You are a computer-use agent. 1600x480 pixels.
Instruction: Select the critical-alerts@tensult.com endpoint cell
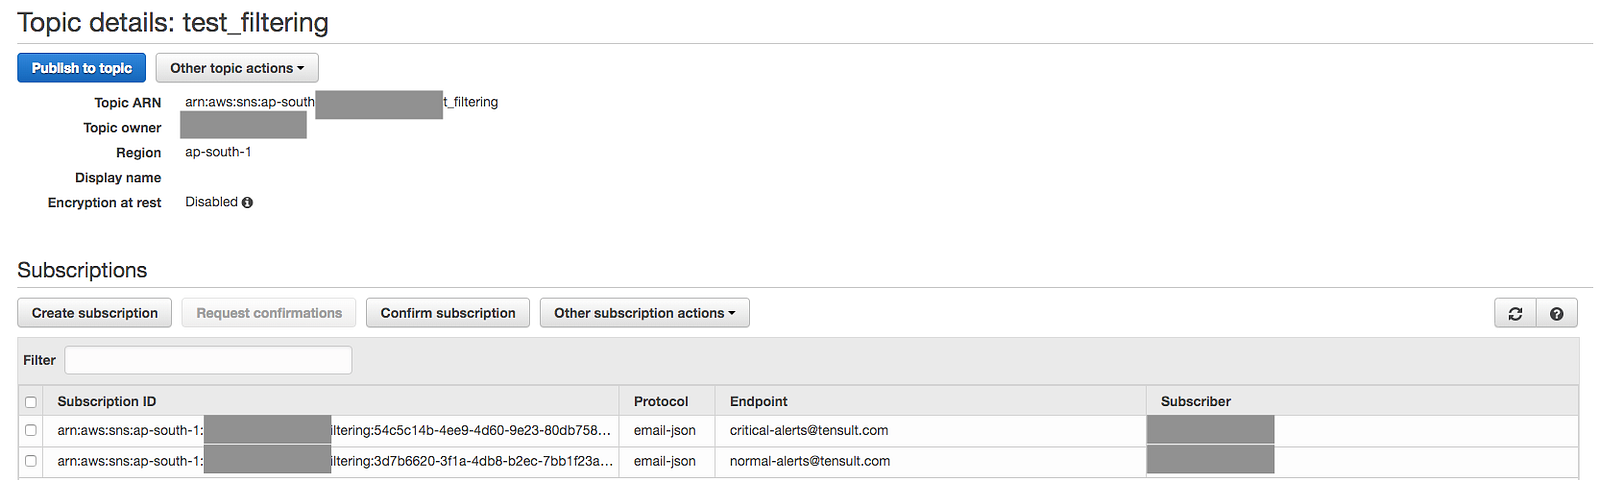tap(809, 430)
